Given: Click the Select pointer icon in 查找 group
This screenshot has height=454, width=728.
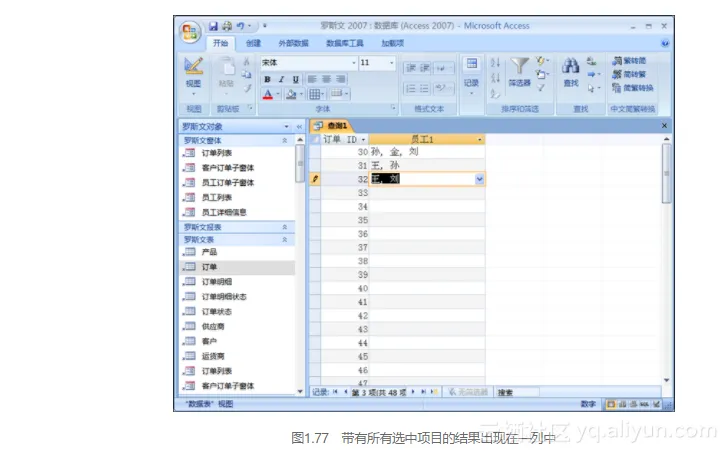Looking at the screenshot, I should click(591, 88).
